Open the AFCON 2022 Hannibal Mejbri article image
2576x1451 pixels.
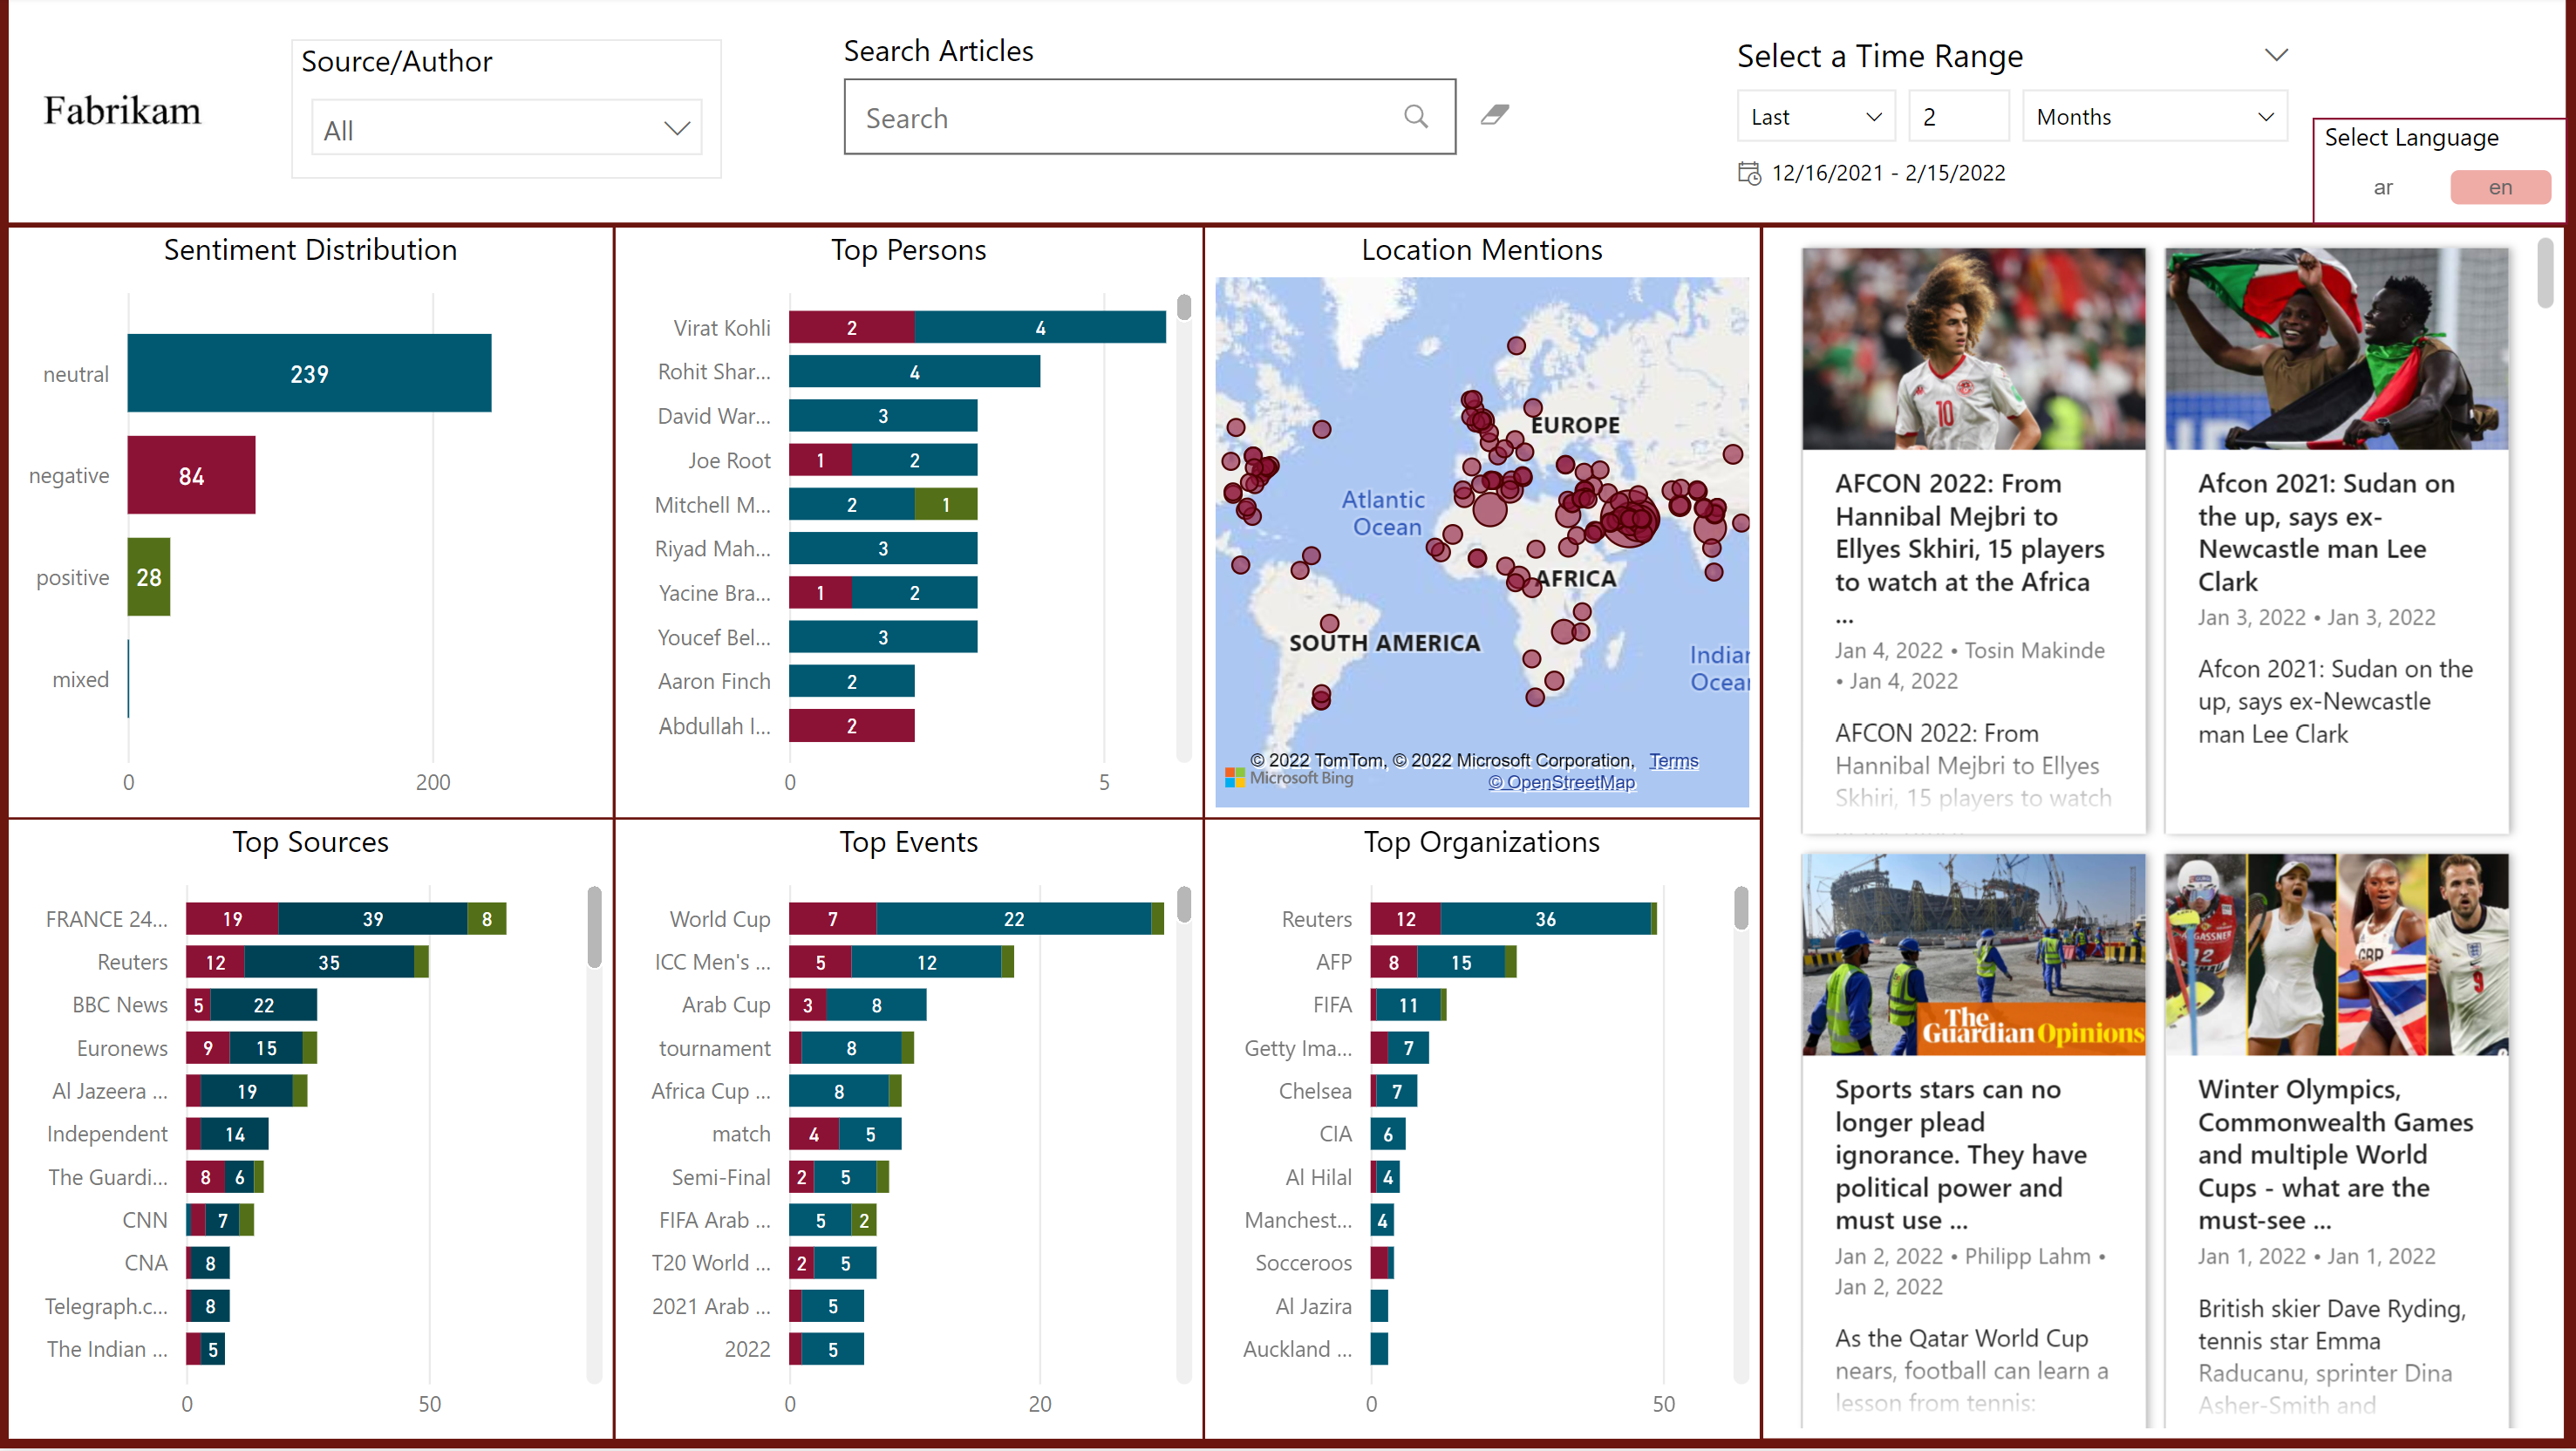coord(1973,349)
